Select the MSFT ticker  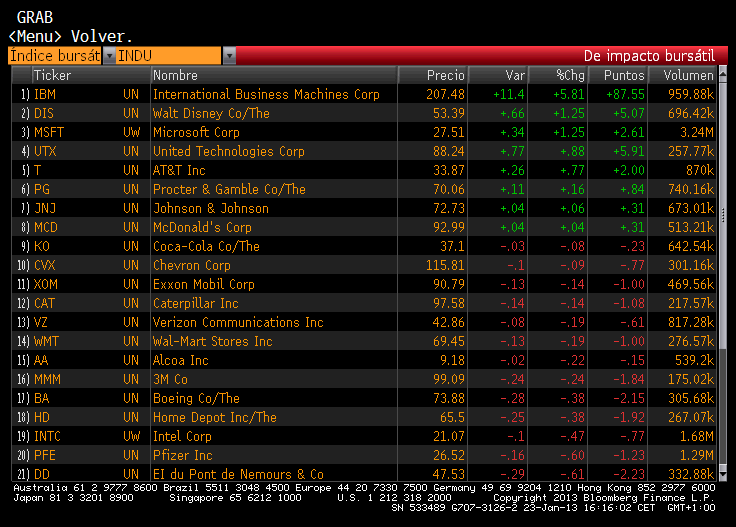[x=49, y=132]
